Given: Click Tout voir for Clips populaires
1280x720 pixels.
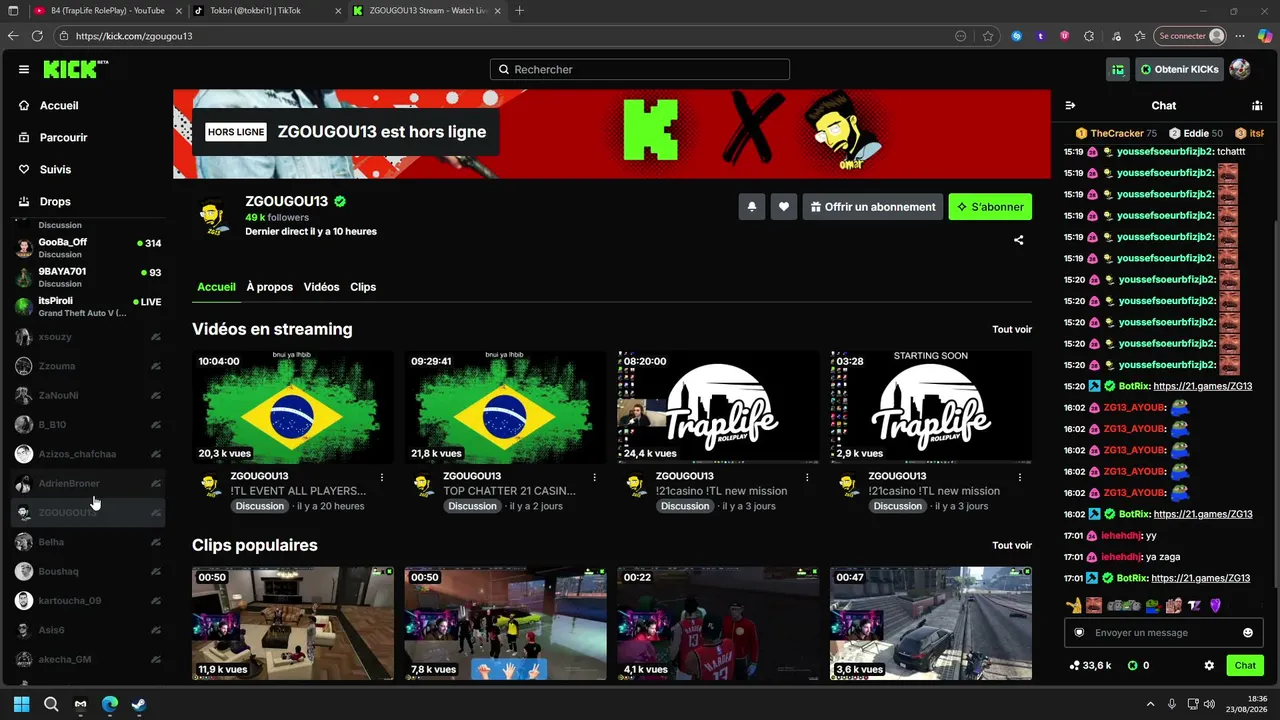Looking at the screenshot, I should coord(1012,546).
